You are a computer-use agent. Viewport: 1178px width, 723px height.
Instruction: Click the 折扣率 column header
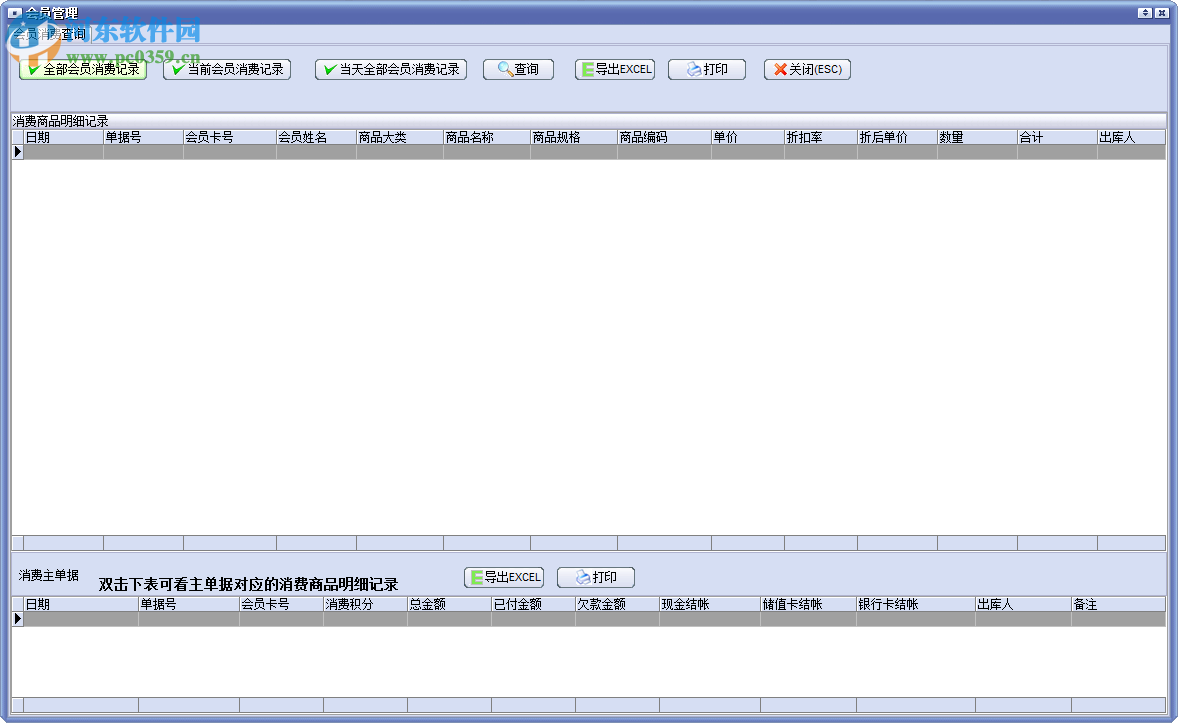820,137
